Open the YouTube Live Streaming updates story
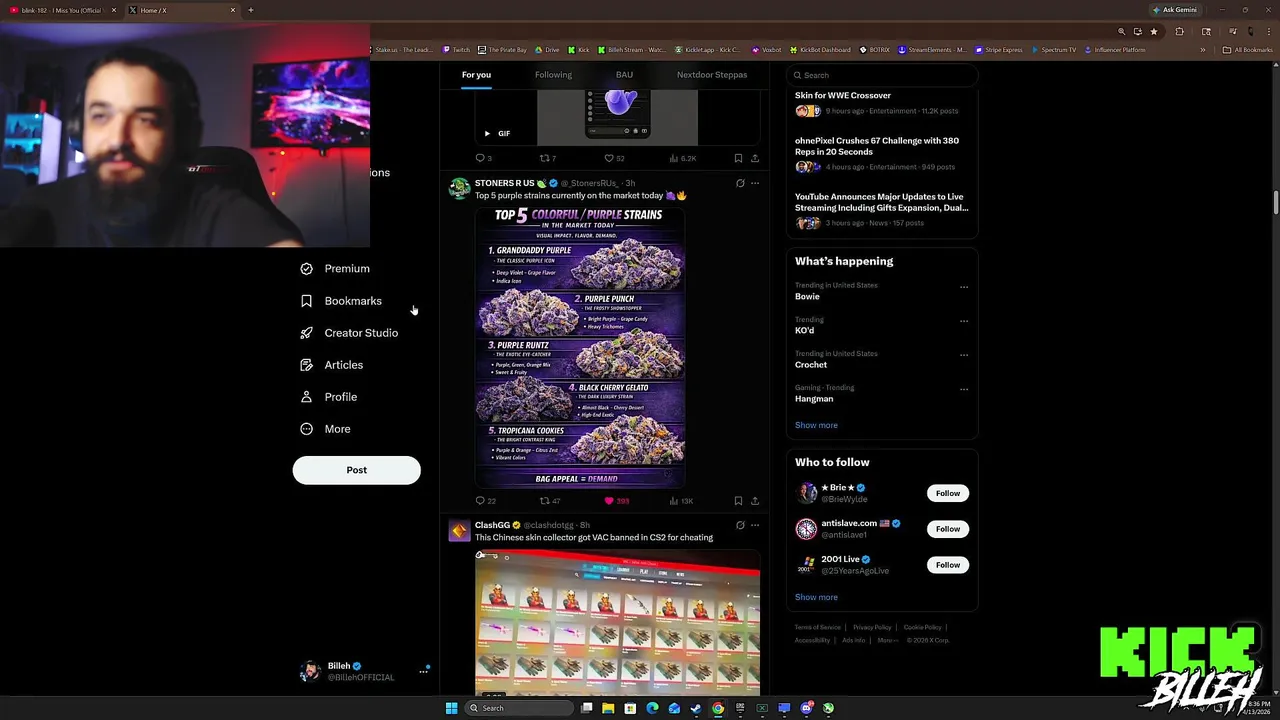This screenshot has width=1280, height=720. 881,209
